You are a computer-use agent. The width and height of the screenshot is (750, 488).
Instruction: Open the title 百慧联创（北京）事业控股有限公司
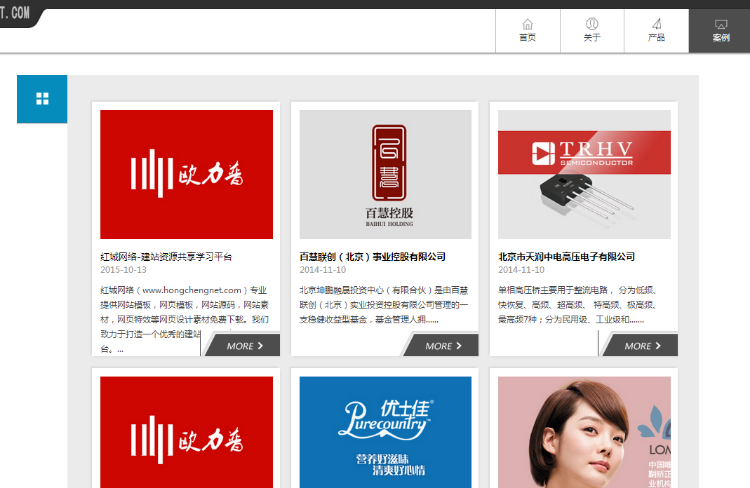click(x=373, y=257)
